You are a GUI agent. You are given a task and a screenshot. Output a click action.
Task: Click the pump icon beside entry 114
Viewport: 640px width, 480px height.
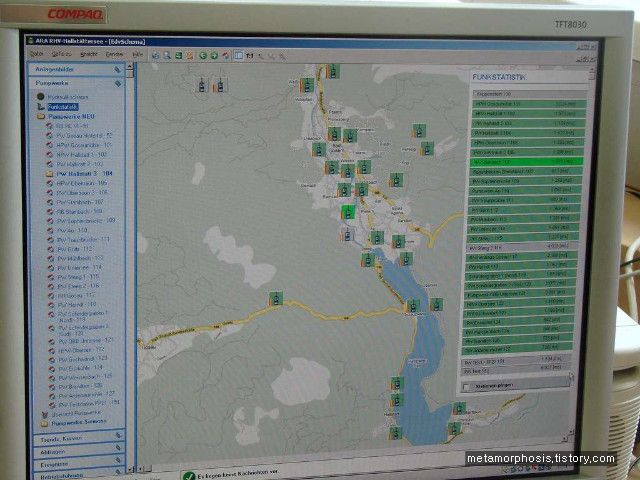[x=51, y=268]
